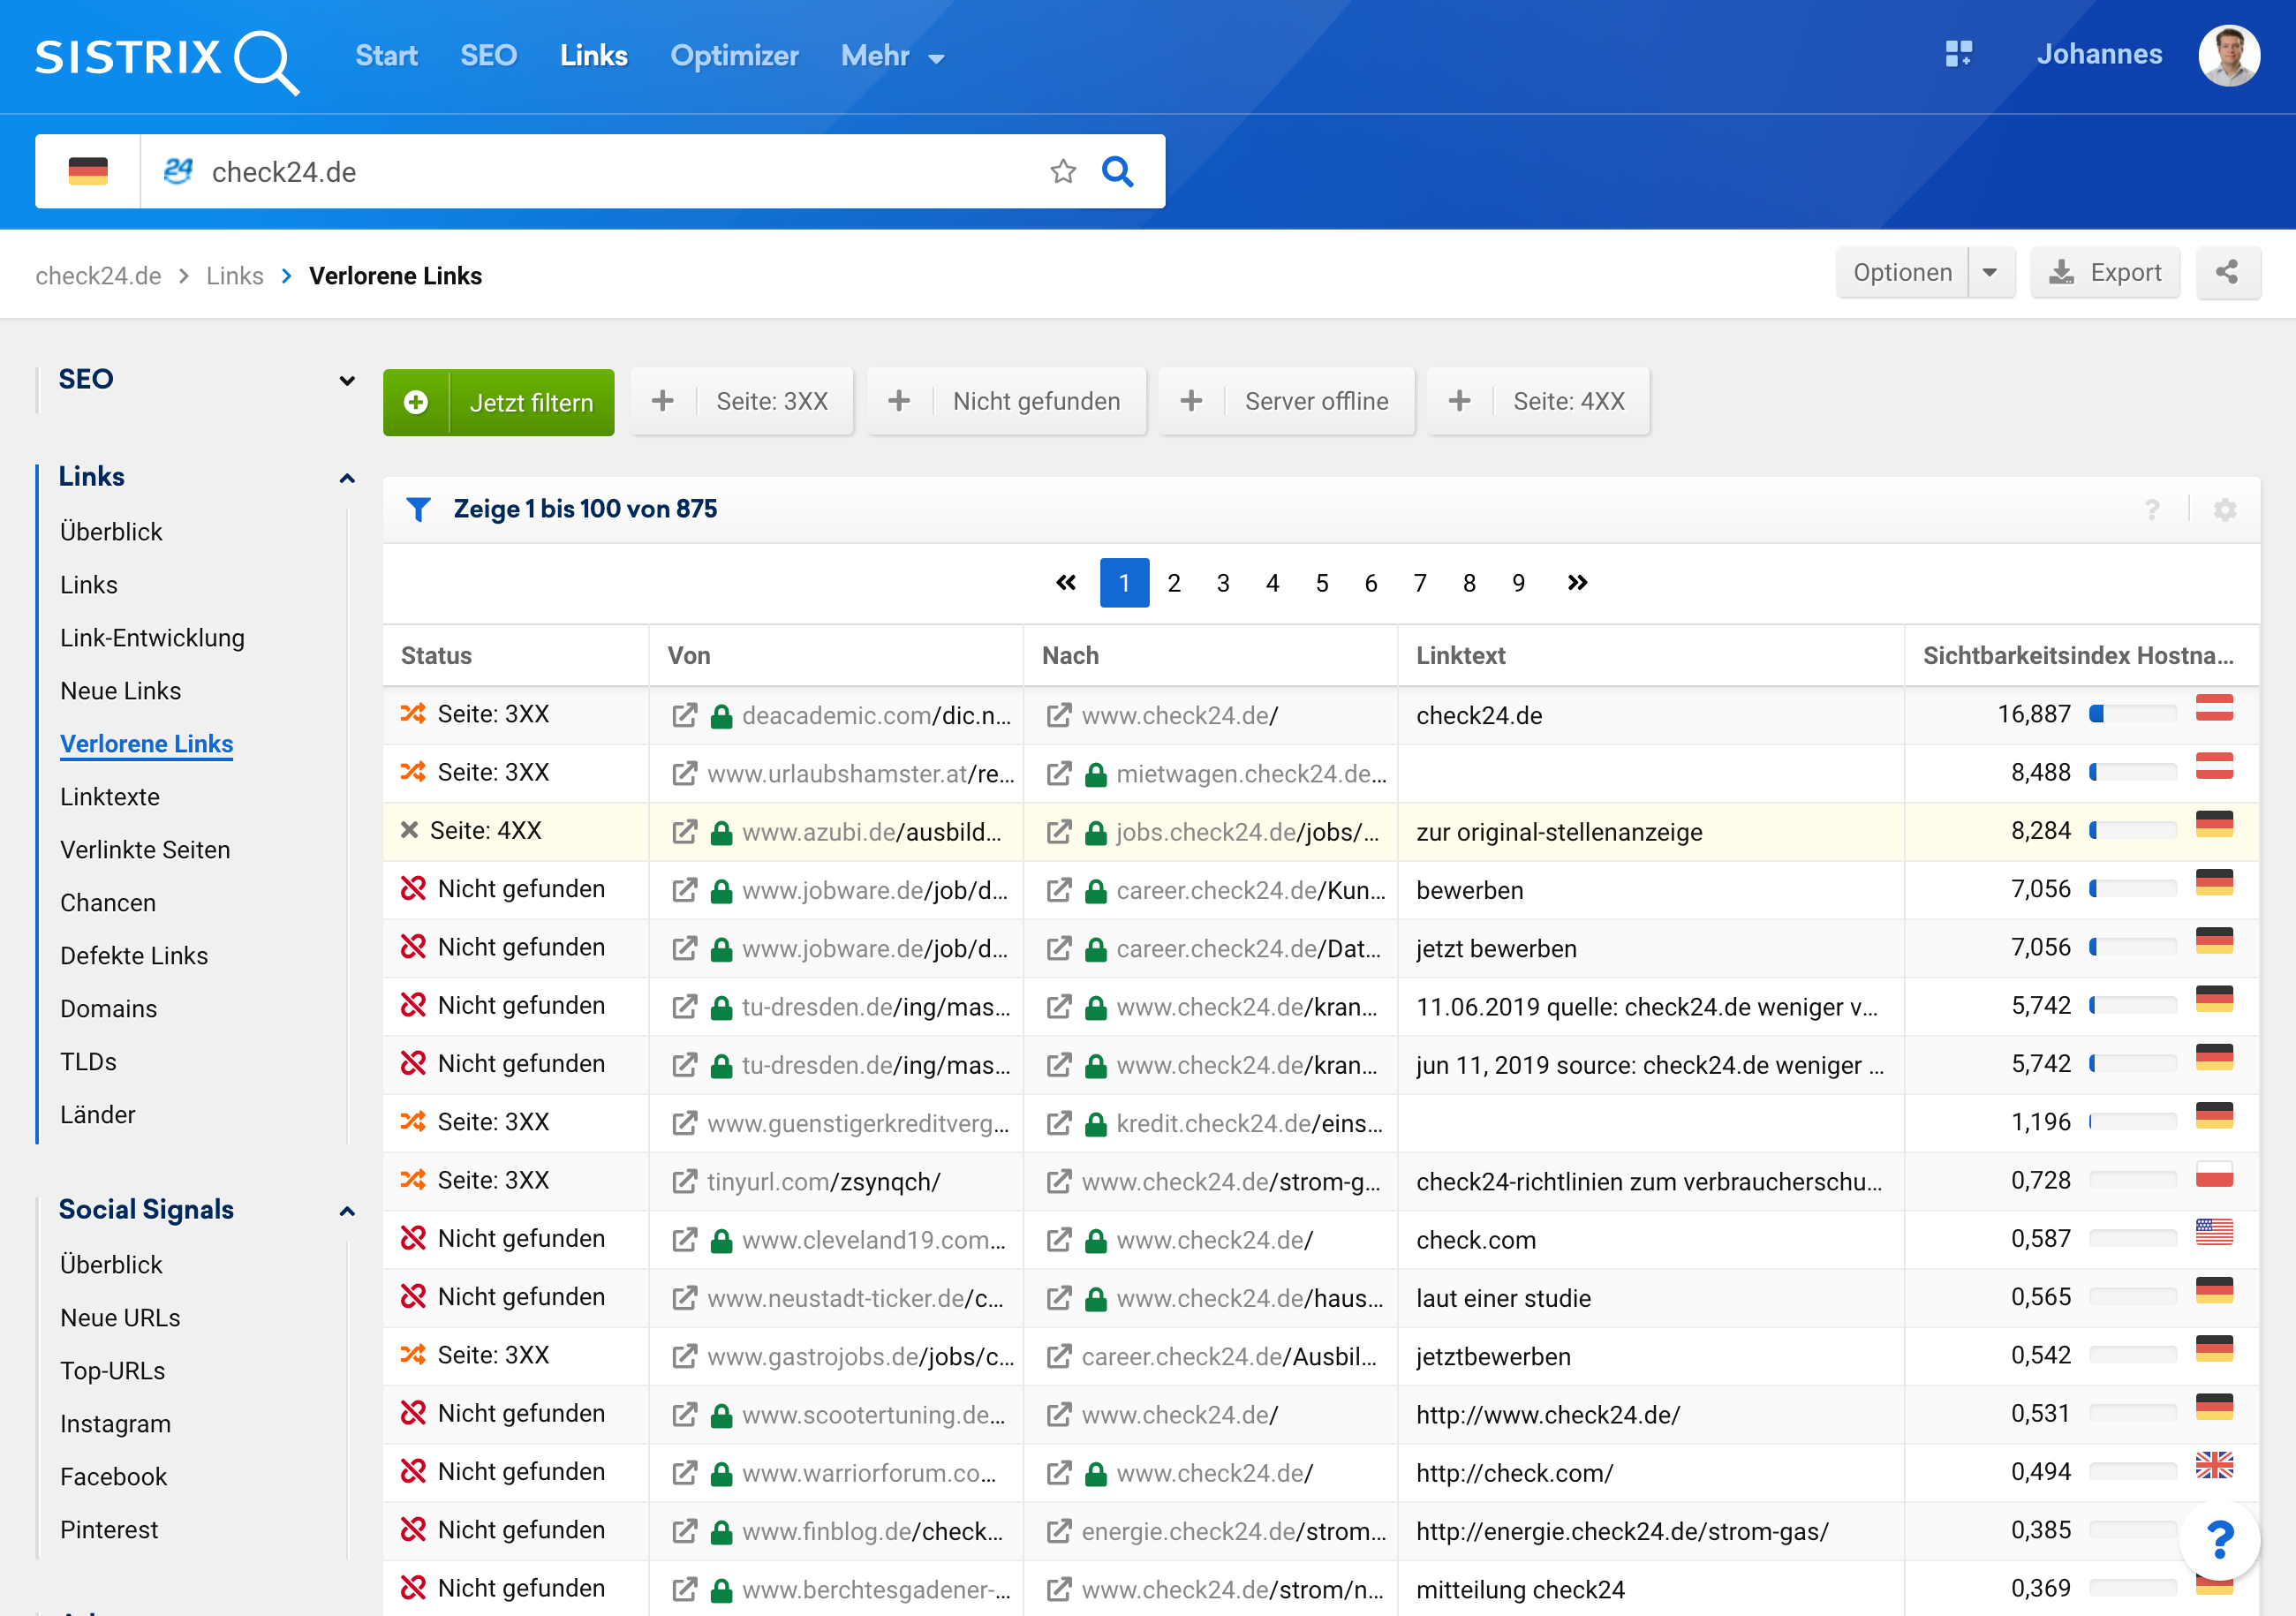The image size is (2296, 1616).
Task: Click the Export button
Action: coord(2104,273)
